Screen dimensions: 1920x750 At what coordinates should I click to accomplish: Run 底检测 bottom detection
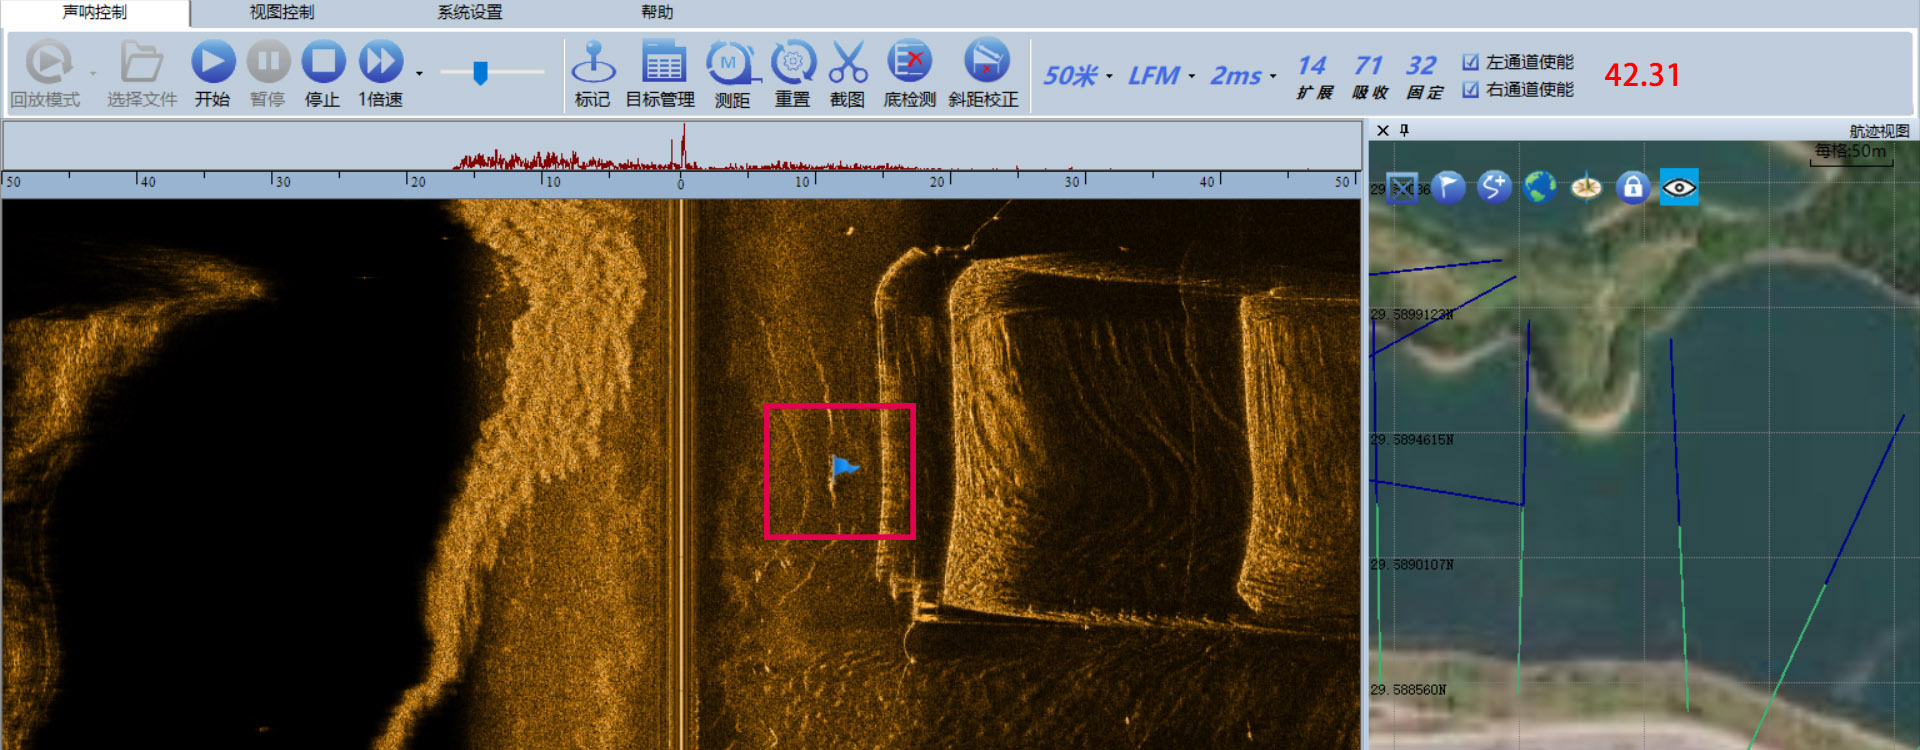[909, 62]
